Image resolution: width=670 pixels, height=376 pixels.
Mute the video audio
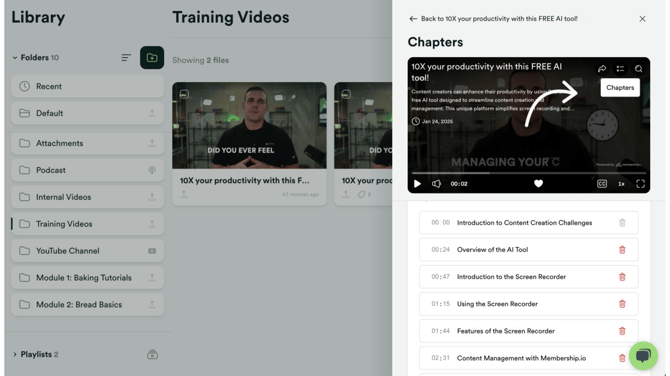coord(436,184)
